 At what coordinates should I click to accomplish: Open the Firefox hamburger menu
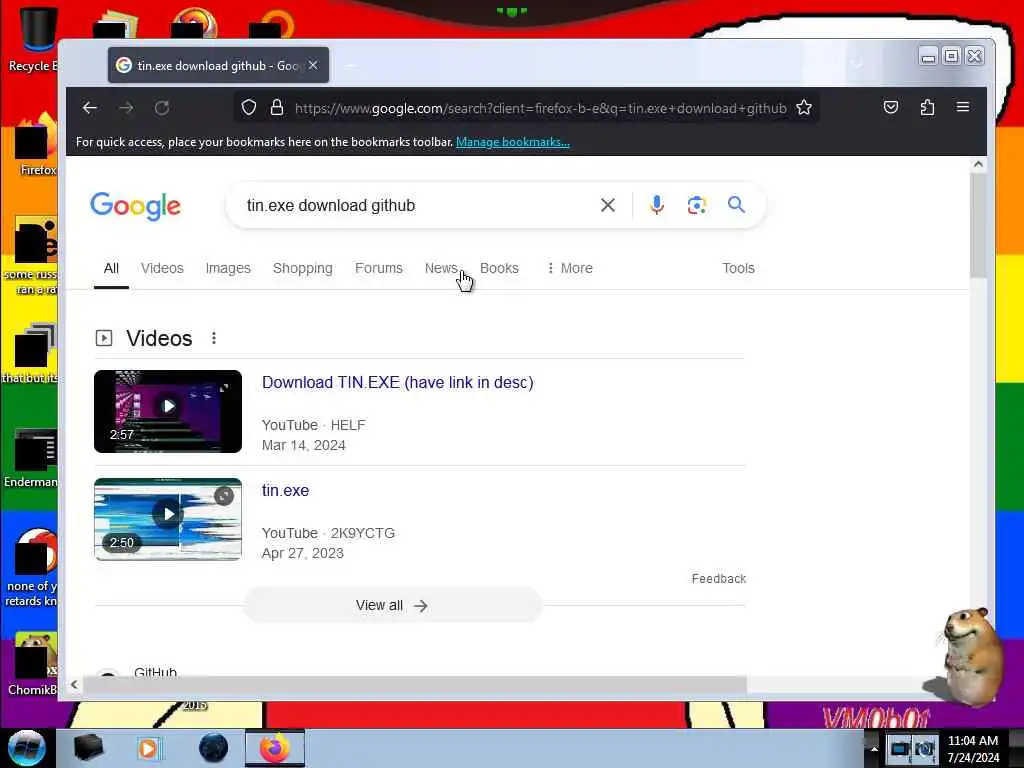963,107
